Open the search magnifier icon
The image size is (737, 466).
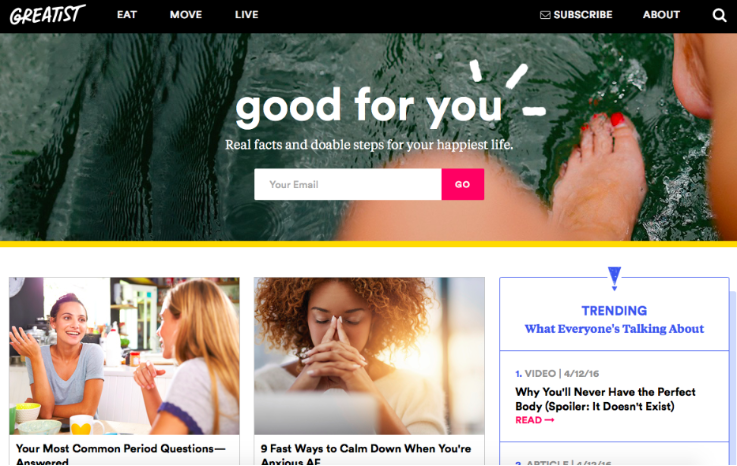point(719,15)
